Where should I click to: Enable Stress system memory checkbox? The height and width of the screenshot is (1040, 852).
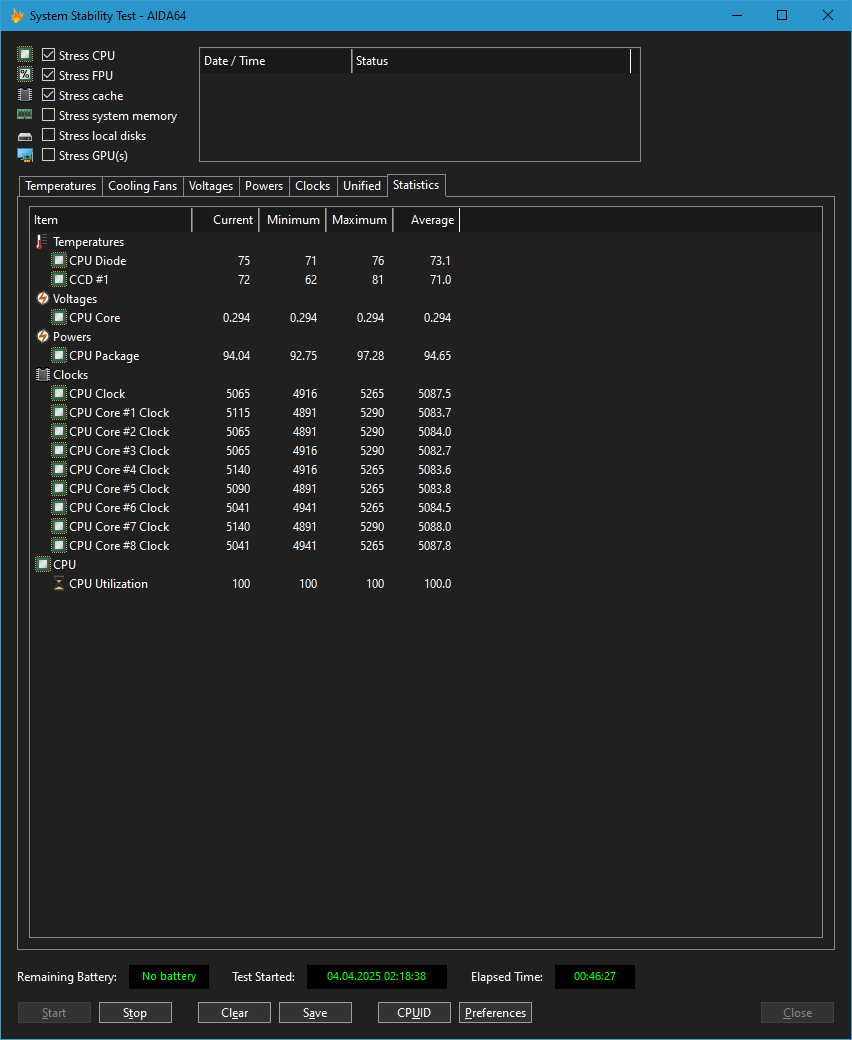[x=49, y=116]
